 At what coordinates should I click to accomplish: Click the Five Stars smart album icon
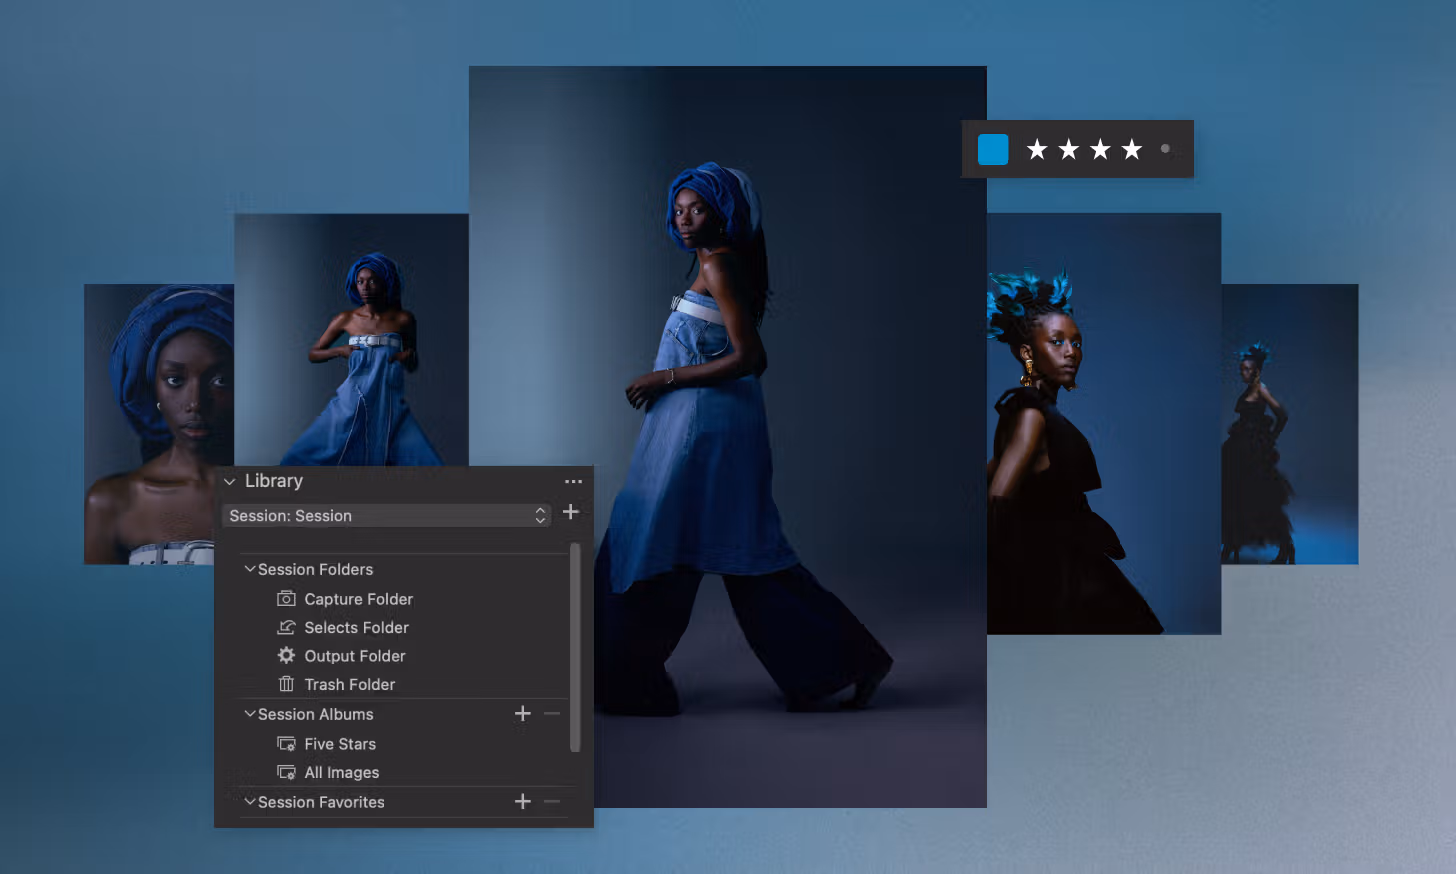286,744
